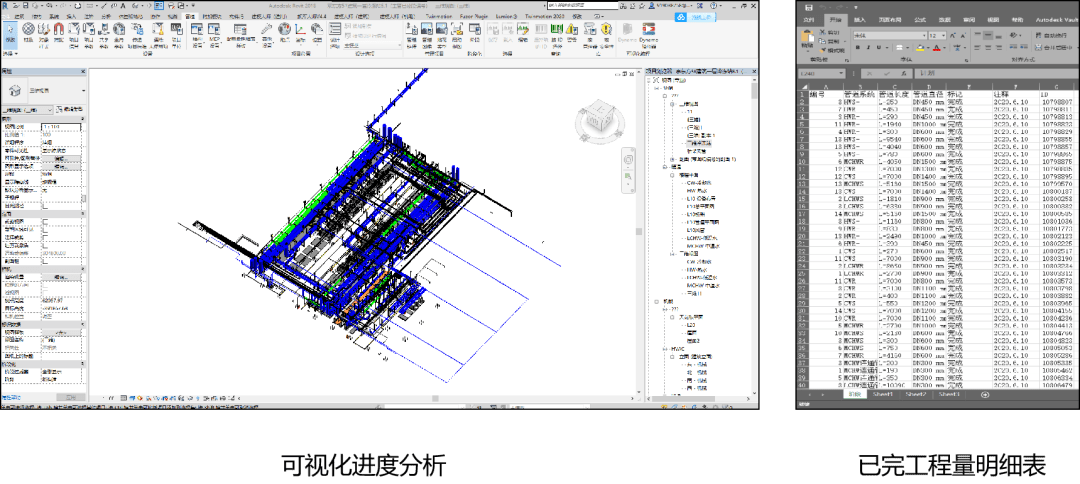Open the Review Warnings triangle icon

[x=572, y=32]
